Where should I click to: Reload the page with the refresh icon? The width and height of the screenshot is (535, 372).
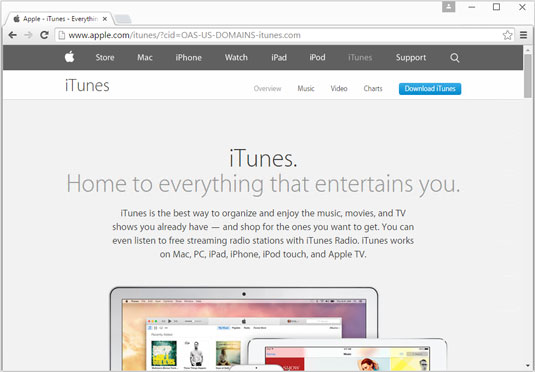44,35
